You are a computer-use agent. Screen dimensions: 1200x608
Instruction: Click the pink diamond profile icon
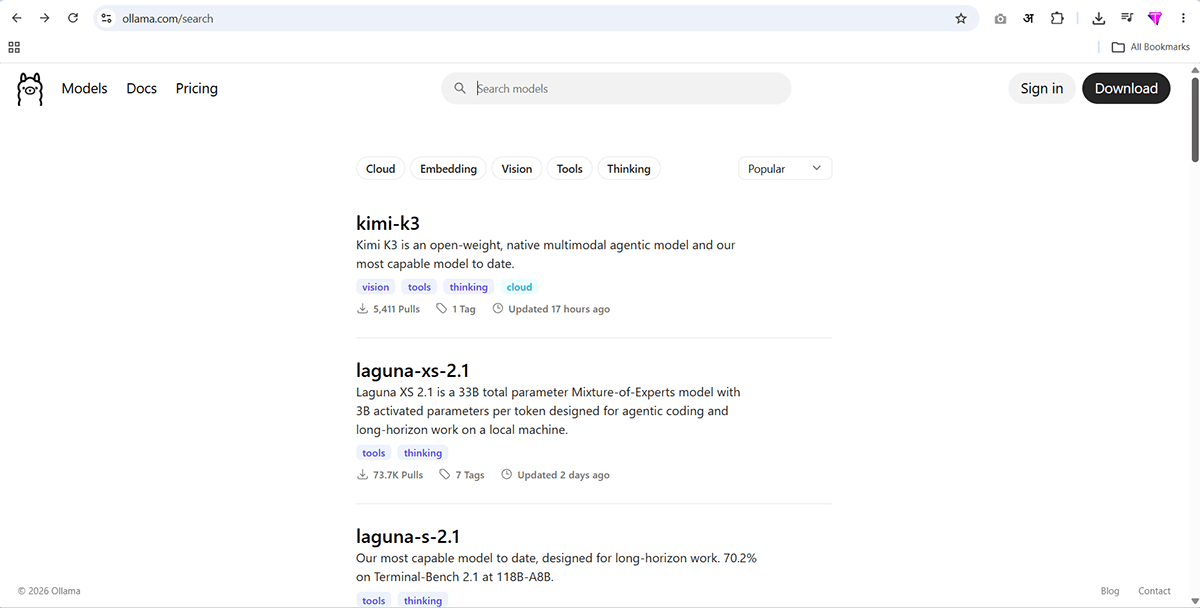pos(1155,18)
